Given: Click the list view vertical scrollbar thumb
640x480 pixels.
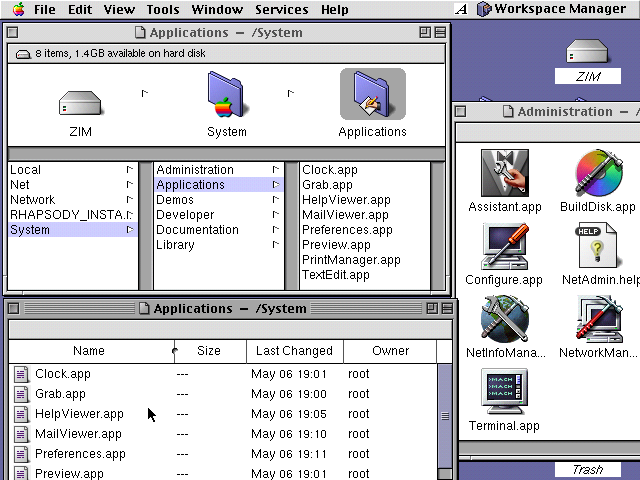Looking at the screenshot, I should [x=445, y=416].
